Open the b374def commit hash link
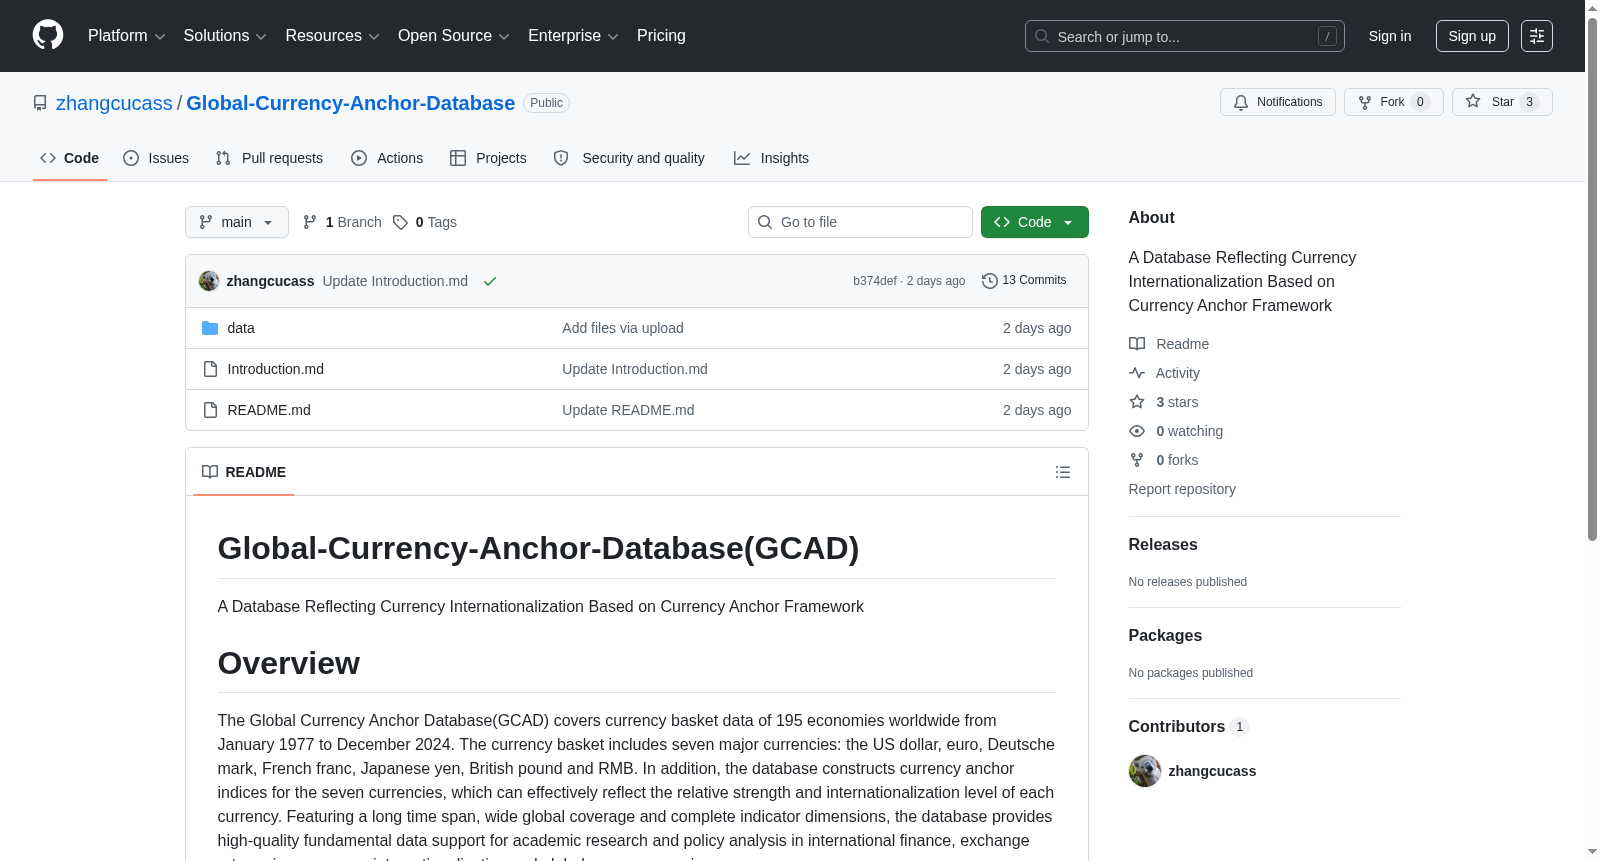Screen dimensions: 1600x861 [x=875, y=281]
